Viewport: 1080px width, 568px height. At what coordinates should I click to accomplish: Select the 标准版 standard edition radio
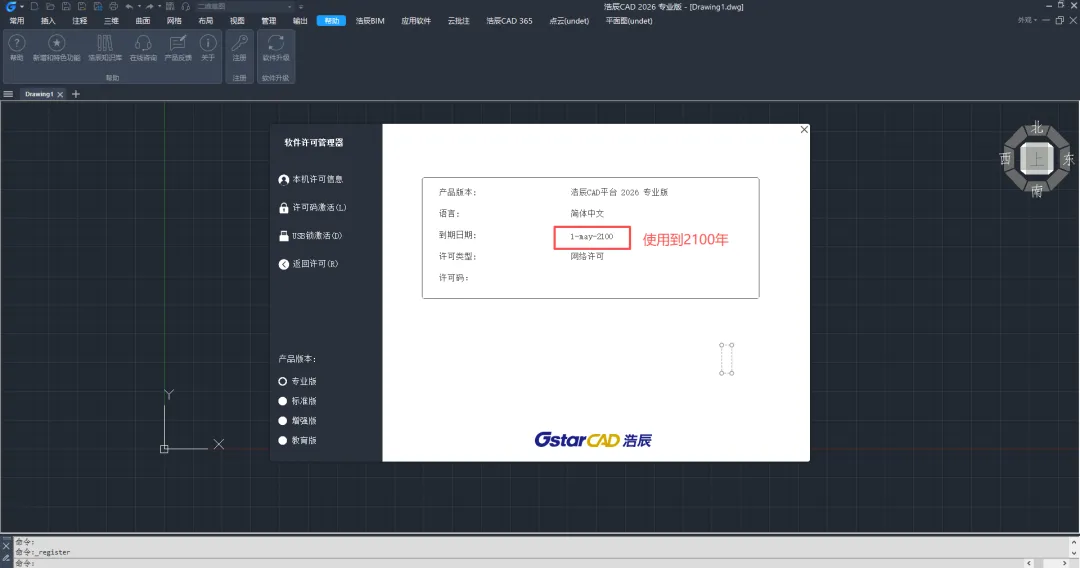pos(282,401)
